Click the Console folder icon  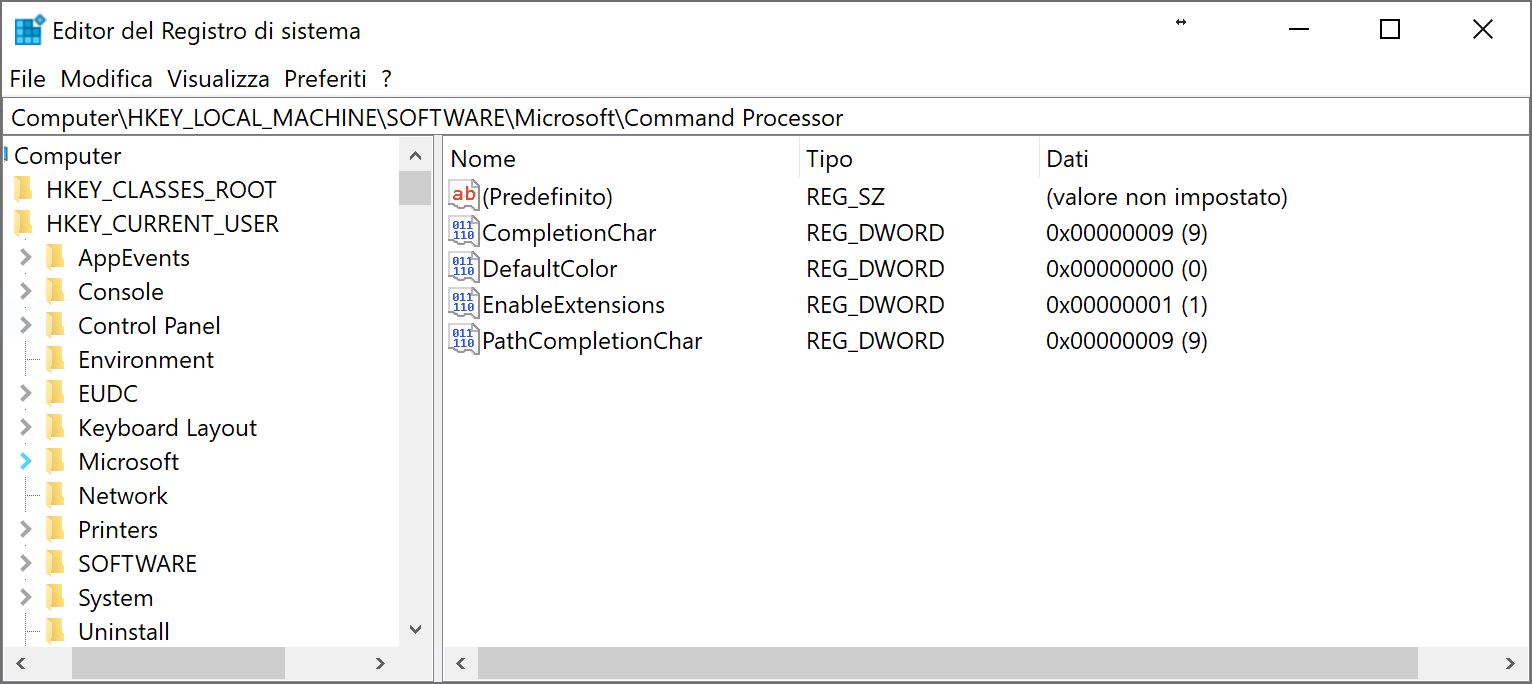[56, 292]
